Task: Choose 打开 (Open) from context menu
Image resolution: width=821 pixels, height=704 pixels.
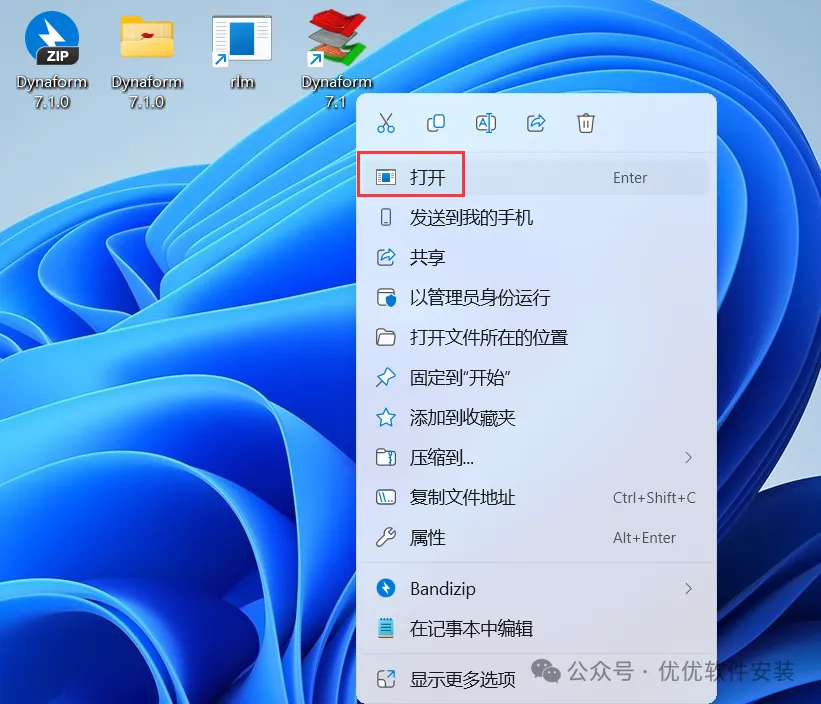Action: tap(536, 177)
